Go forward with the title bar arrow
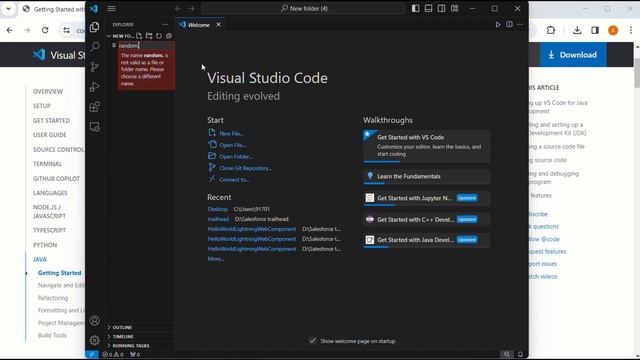This screenshot has width=640, height=360. click(x=191, y=8)
